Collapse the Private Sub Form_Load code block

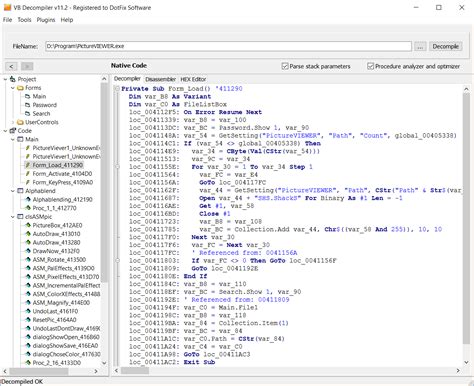[x=117, y=89]
